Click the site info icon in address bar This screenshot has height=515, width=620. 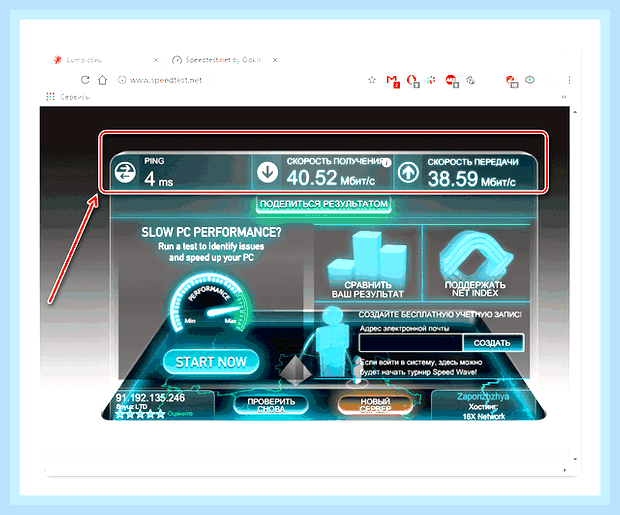[x=122, y=80]
